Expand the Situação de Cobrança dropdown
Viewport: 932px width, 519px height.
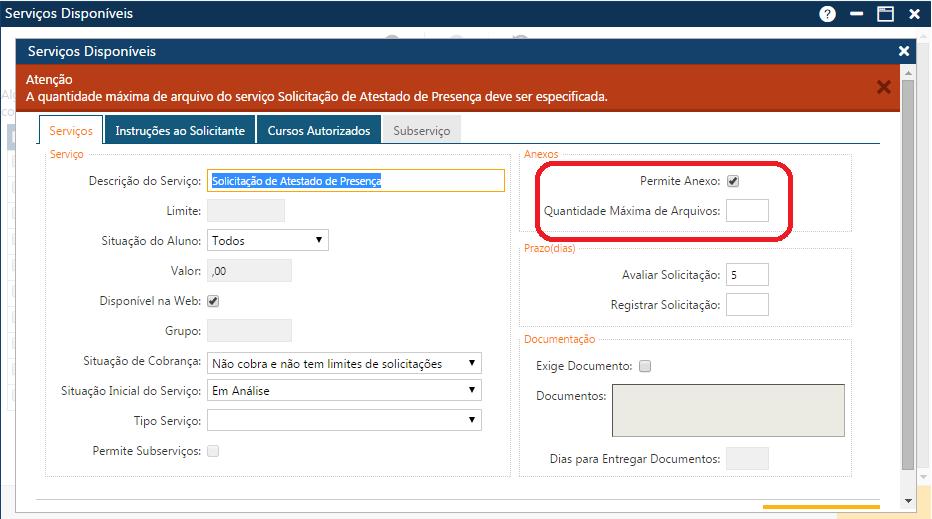[x=344, y=363]
